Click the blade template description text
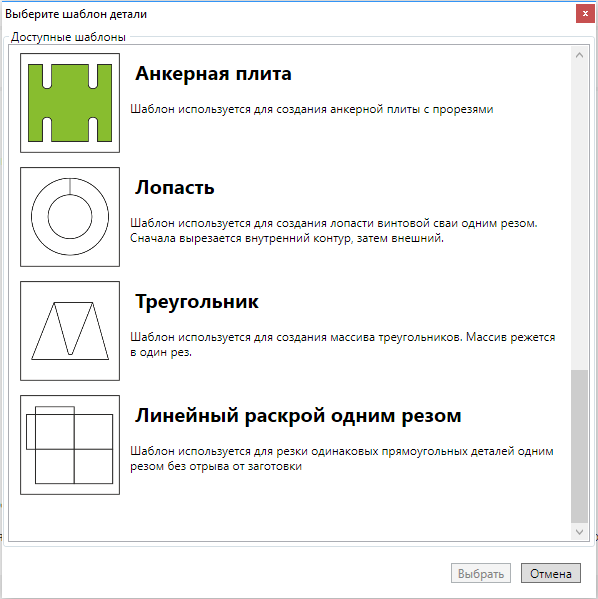The image size is (598, 599). 334,230
